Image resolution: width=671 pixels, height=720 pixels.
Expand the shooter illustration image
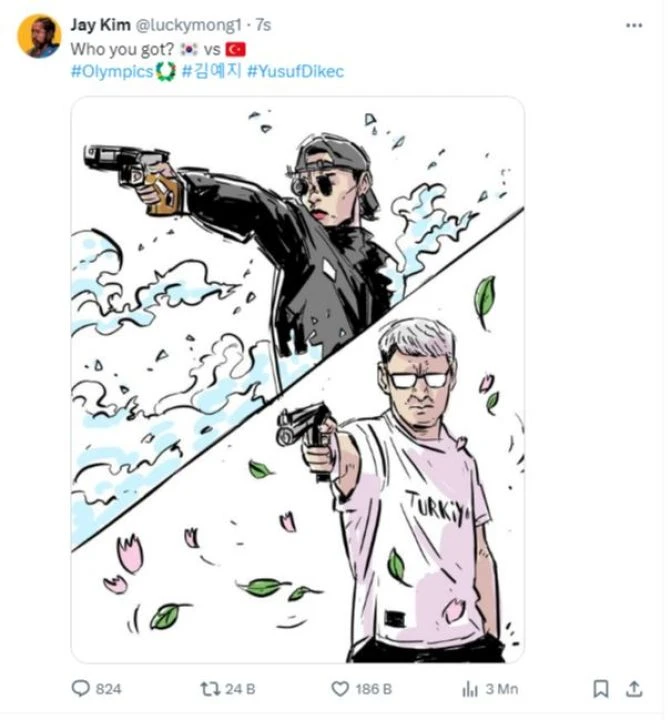pyautogui.click(x=297, y=380)
